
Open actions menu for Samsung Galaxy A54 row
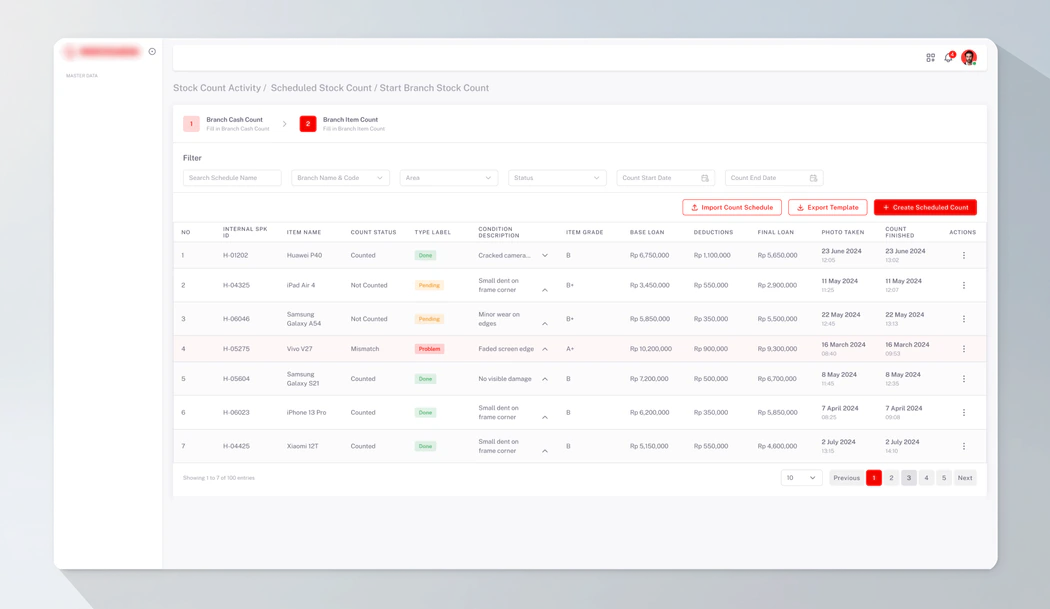(x=964, y=319)
